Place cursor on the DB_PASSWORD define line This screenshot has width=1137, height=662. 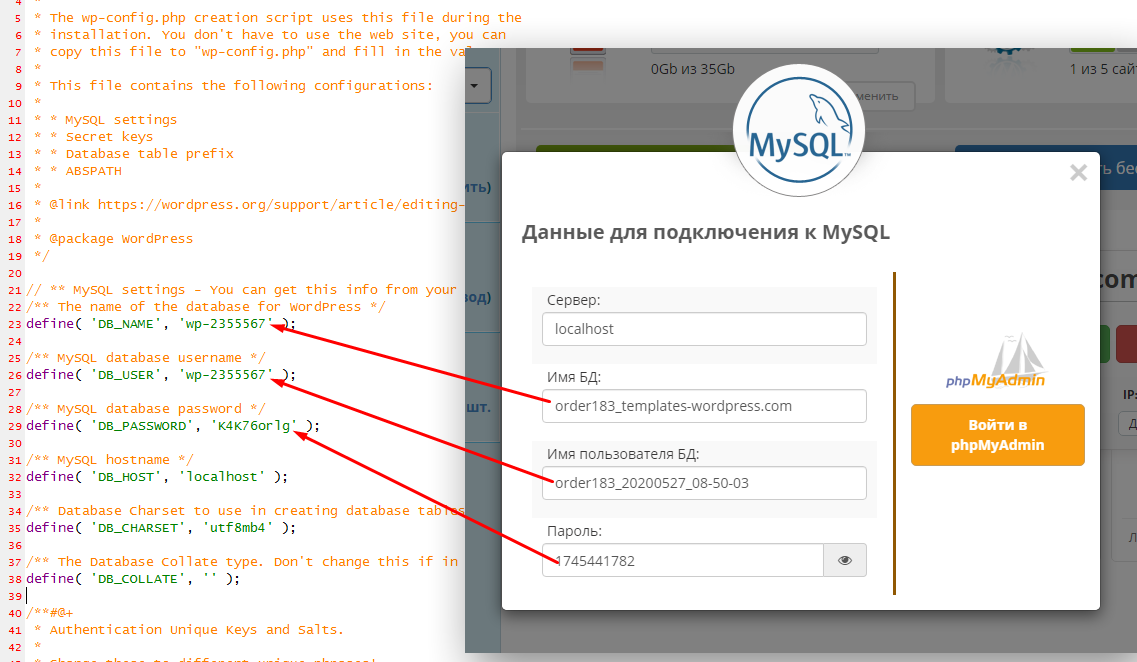[x=173, y=426]
